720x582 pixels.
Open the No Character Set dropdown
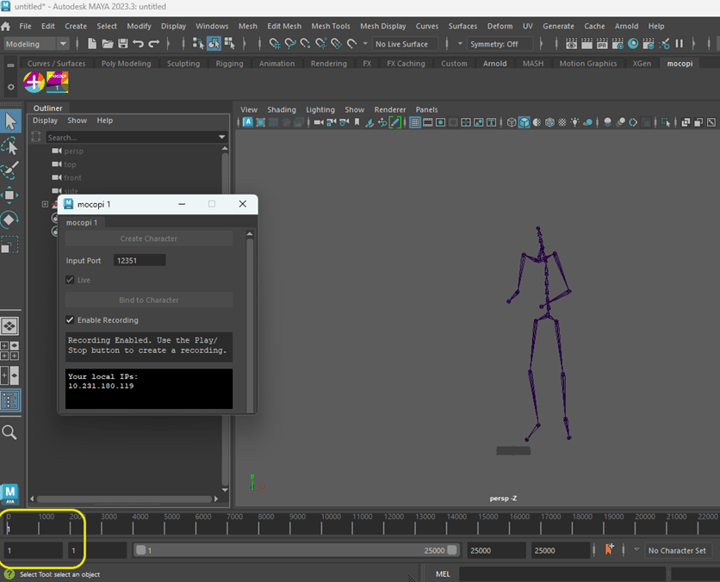pyautogui.click(x=677, y=550)
